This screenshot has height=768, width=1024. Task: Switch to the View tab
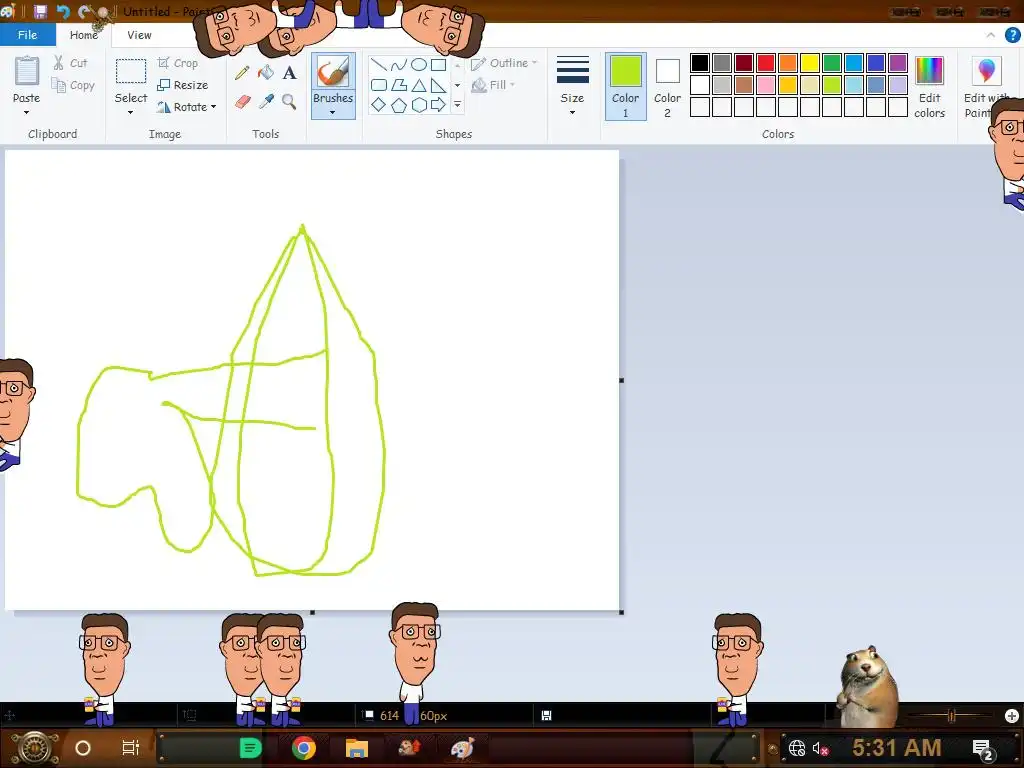click(139, 35)
